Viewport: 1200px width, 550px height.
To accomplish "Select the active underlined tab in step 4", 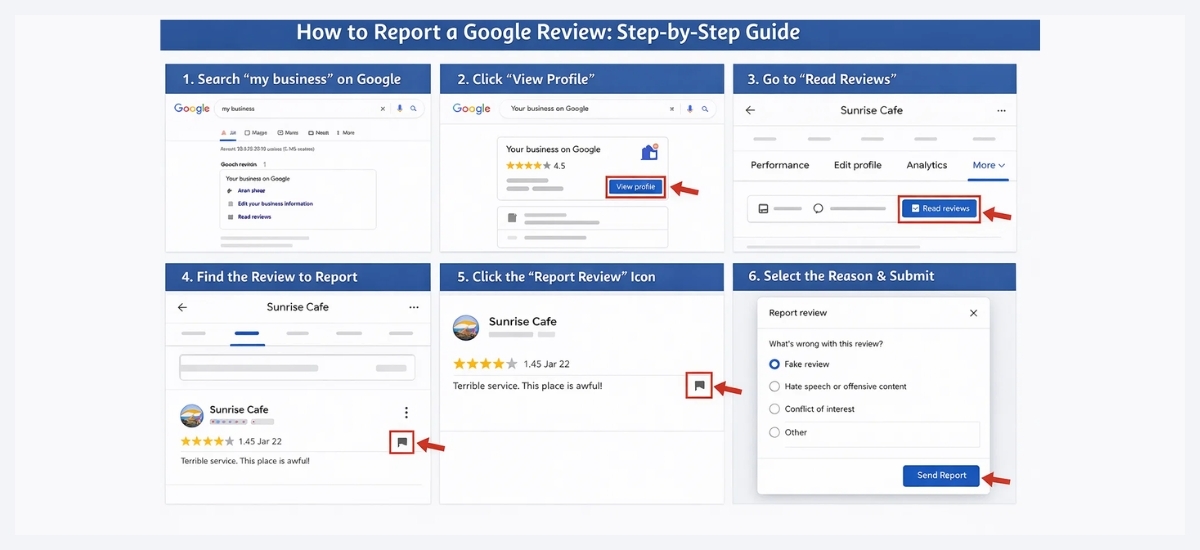I will (247, 334).
